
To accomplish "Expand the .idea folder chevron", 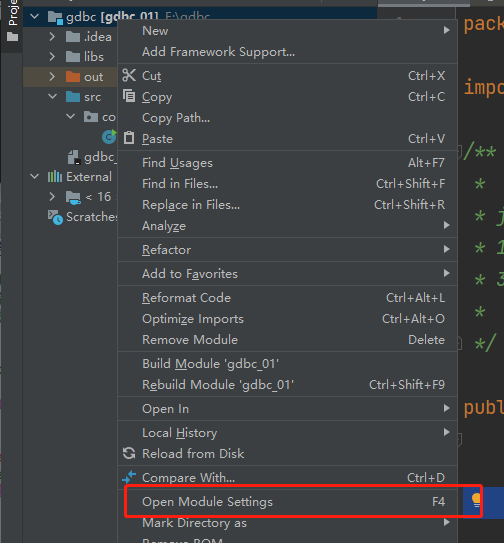I will coord(52,36).
